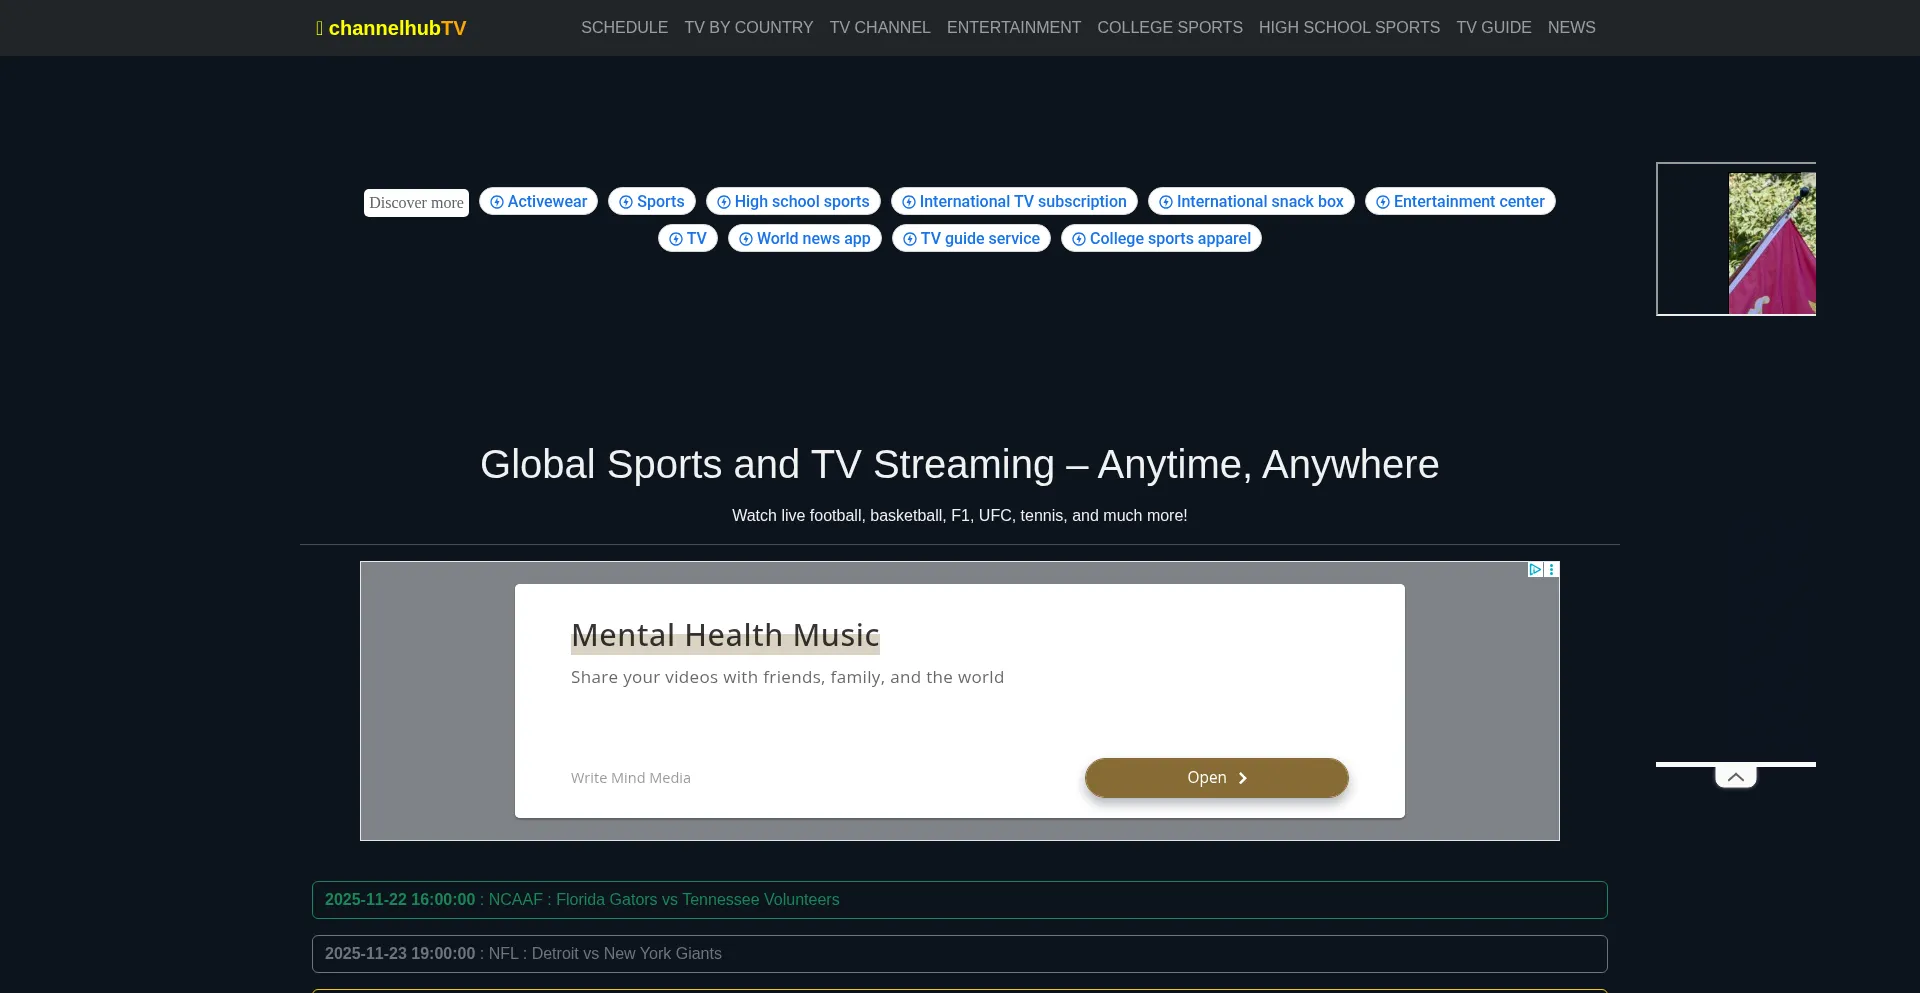Collapse the side ad with the chevron

[x=1735, y=777]
